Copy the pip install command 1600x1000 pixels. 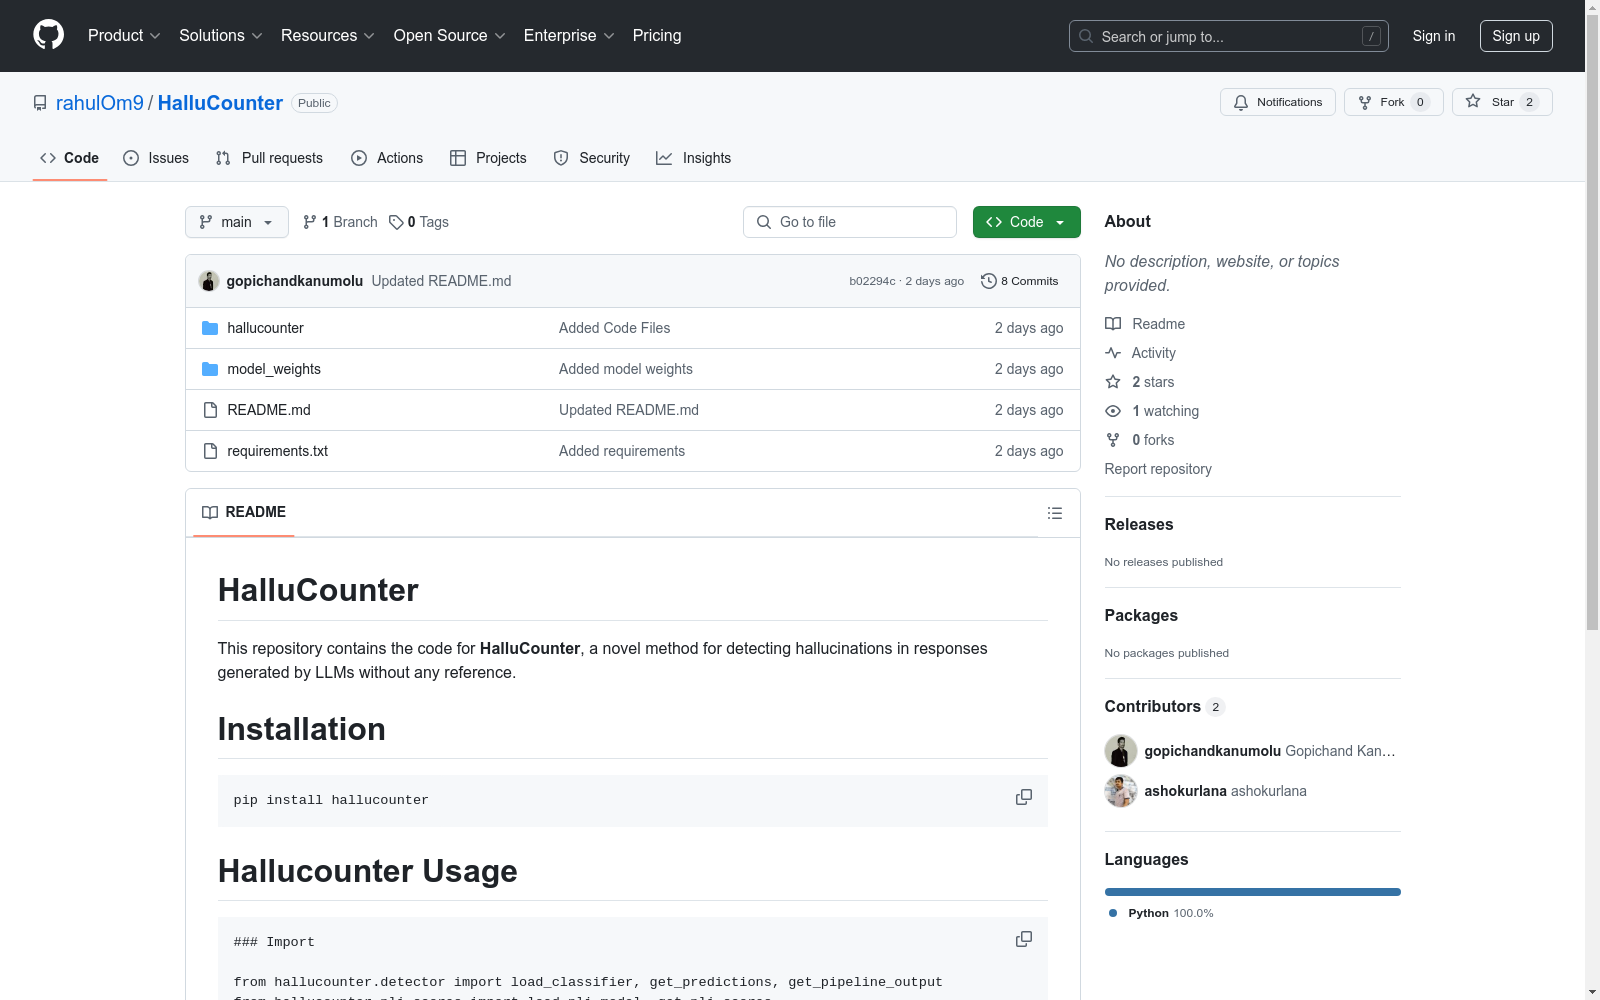1024,797
